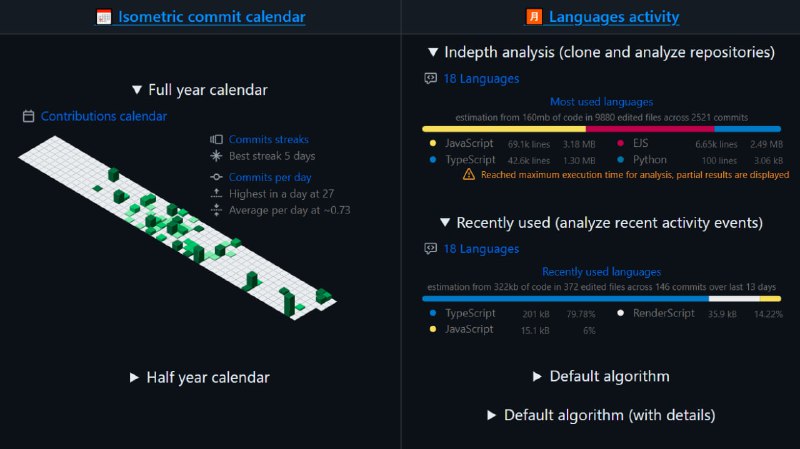Click the Commits per day icon
The height and width of the screenshot is (449, 800).
coord(216,177)
